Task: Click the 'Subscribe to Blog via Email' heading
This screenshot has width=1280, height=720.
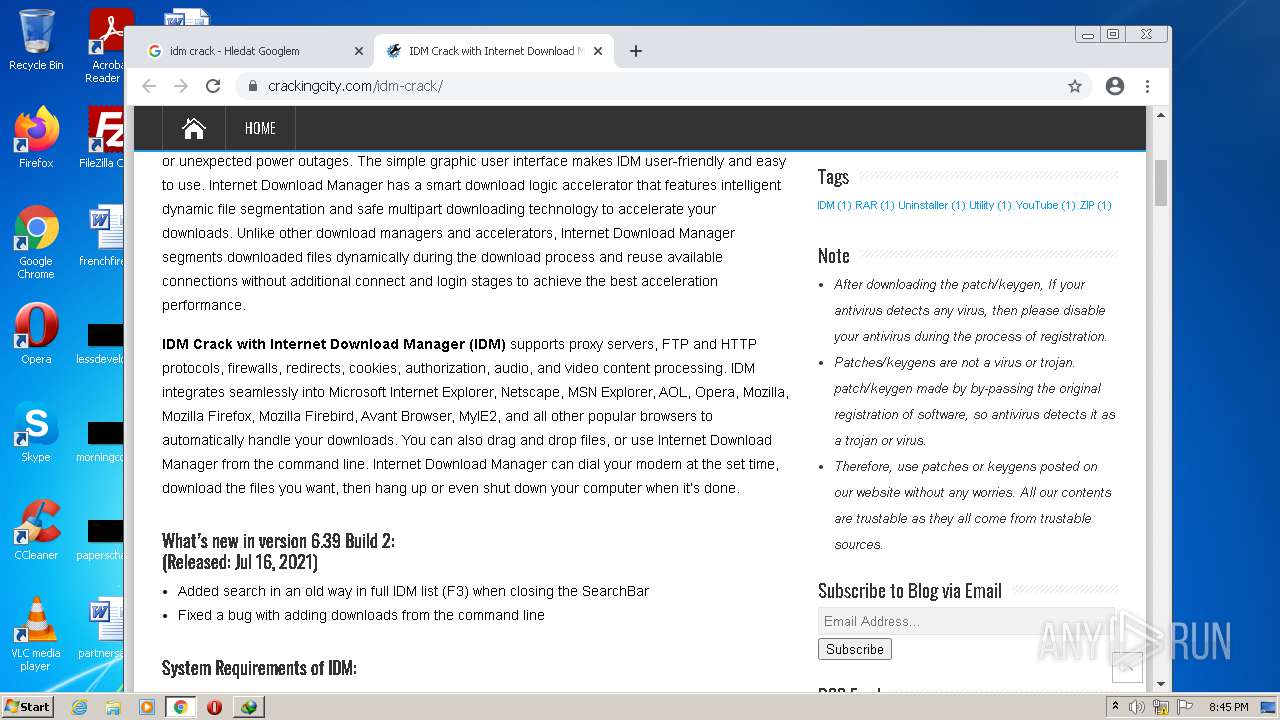Action: [909, 591]
